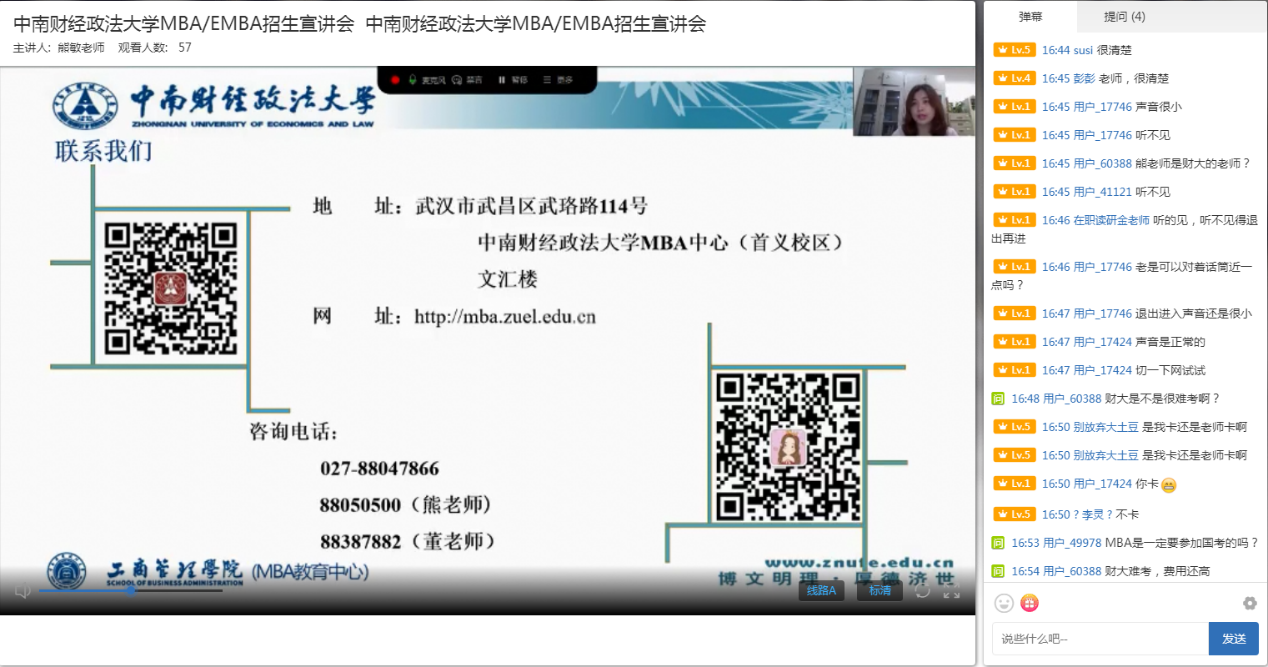Open the 更多 menu in the recording bar
The height and width of the screenshot is (667, 1268).
click(558, 80)
